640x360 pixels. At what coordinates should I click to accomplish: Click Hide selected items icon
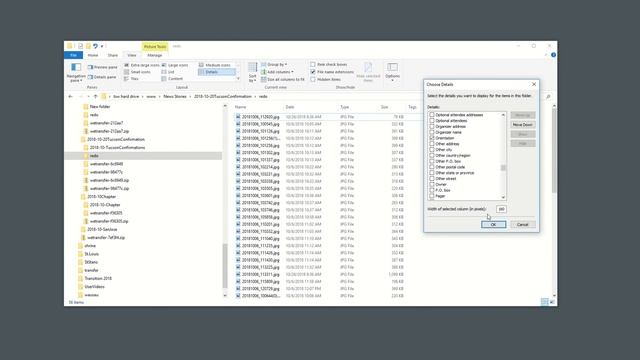tap(368, 67)
